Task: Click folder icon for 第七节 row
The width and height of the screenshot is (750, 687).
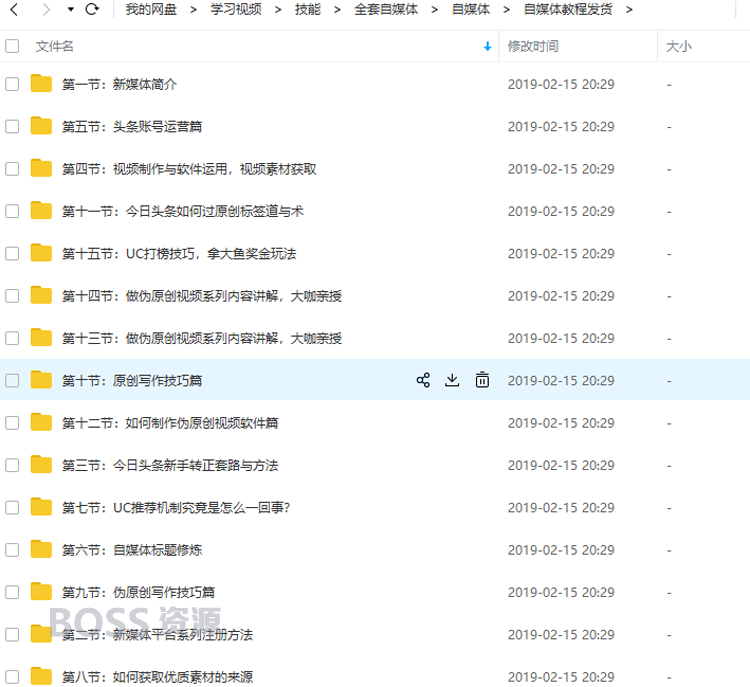Action: (41, 507)
